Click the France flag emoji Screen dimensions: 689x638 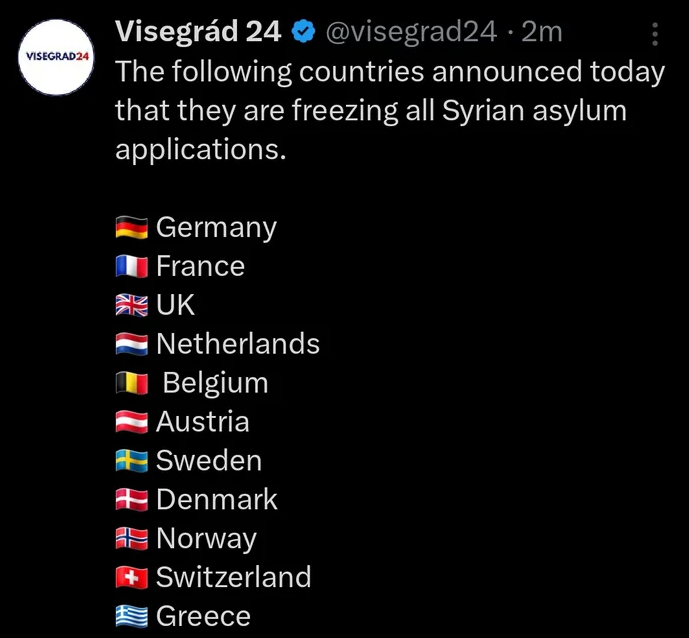click(x=132, y=266)
